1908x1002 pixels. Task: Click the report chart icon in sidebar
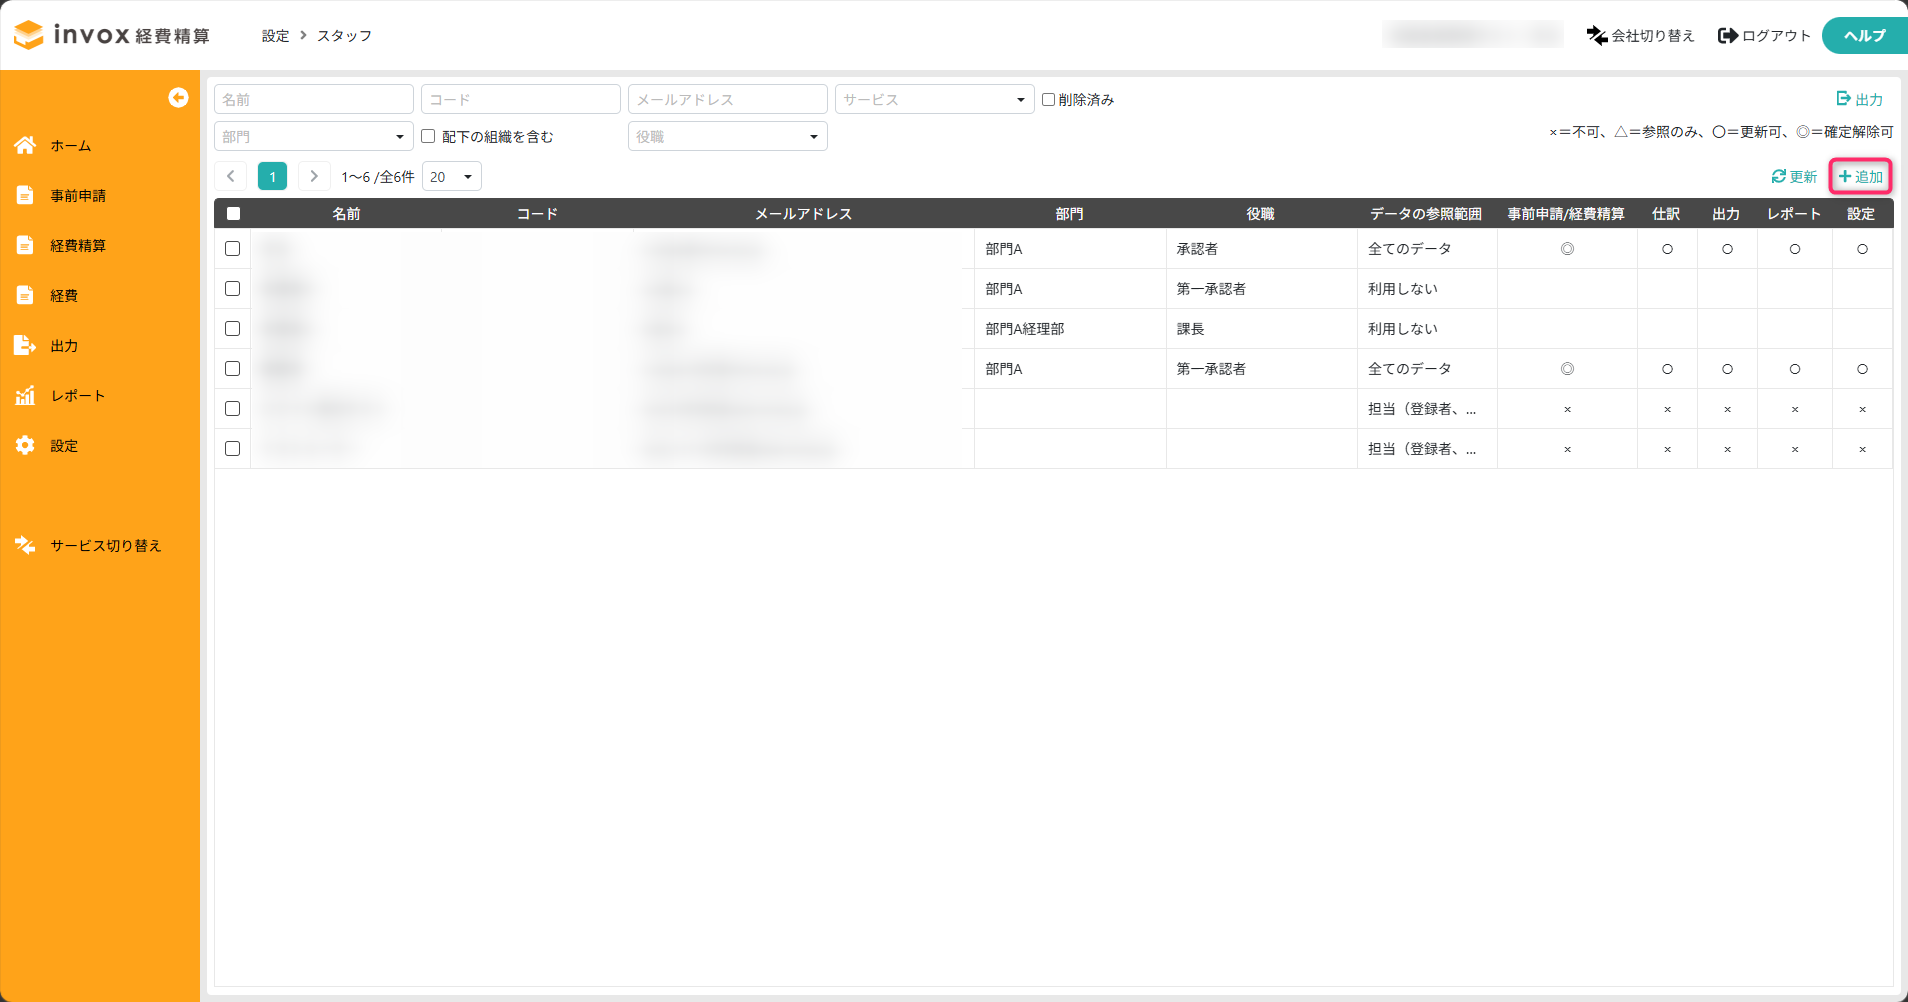click(25, 395)
